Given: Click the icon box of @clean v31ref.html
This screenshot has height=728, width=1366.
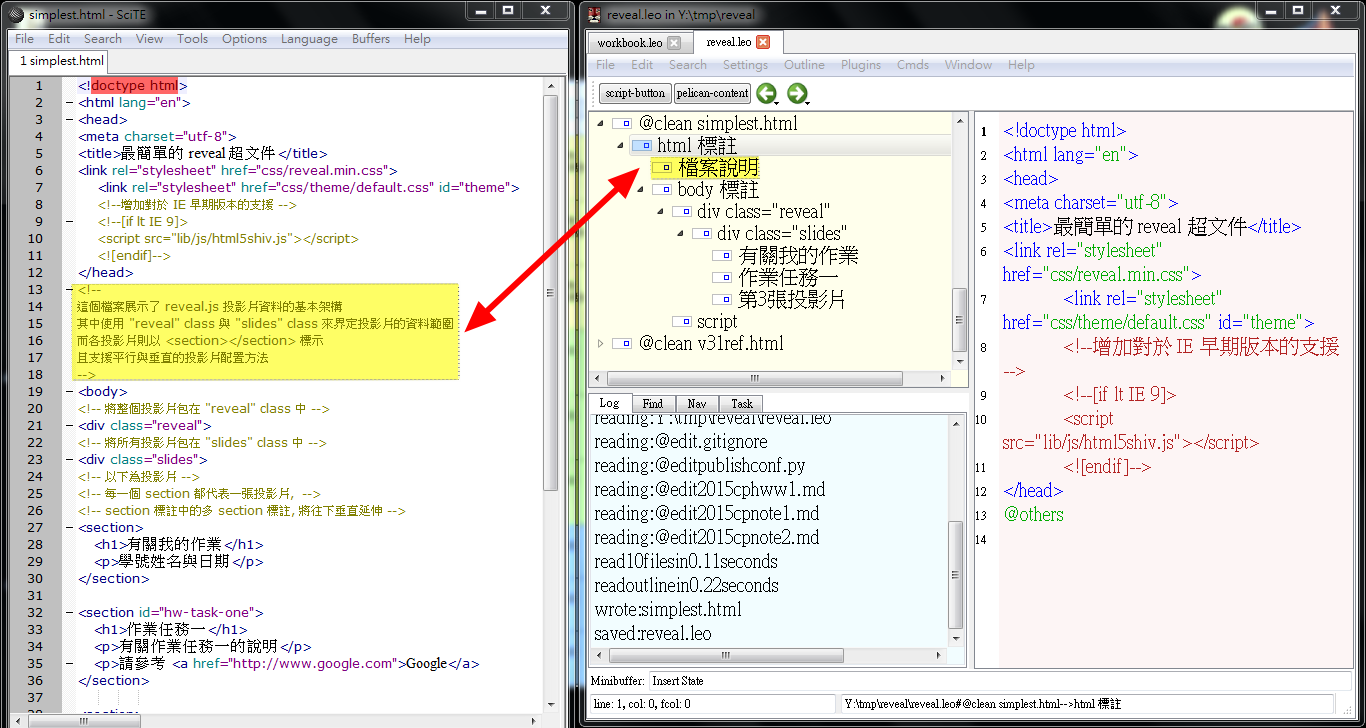Looking at the screenshot, I should pyautogui.click(x=621, y=343).
